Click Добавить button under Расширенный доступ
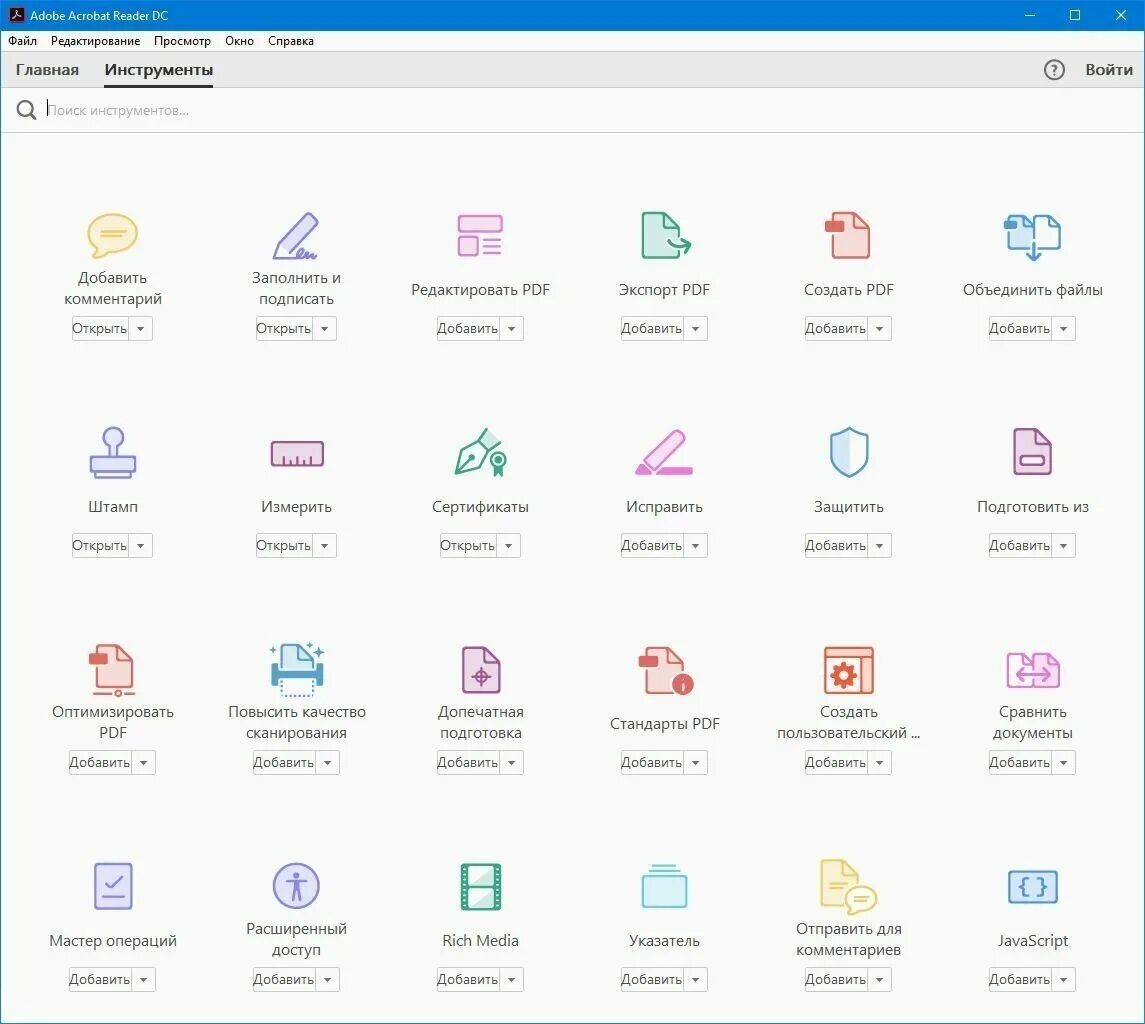The height and width of the screenshot is (1024, 1145). click(283, 979)
